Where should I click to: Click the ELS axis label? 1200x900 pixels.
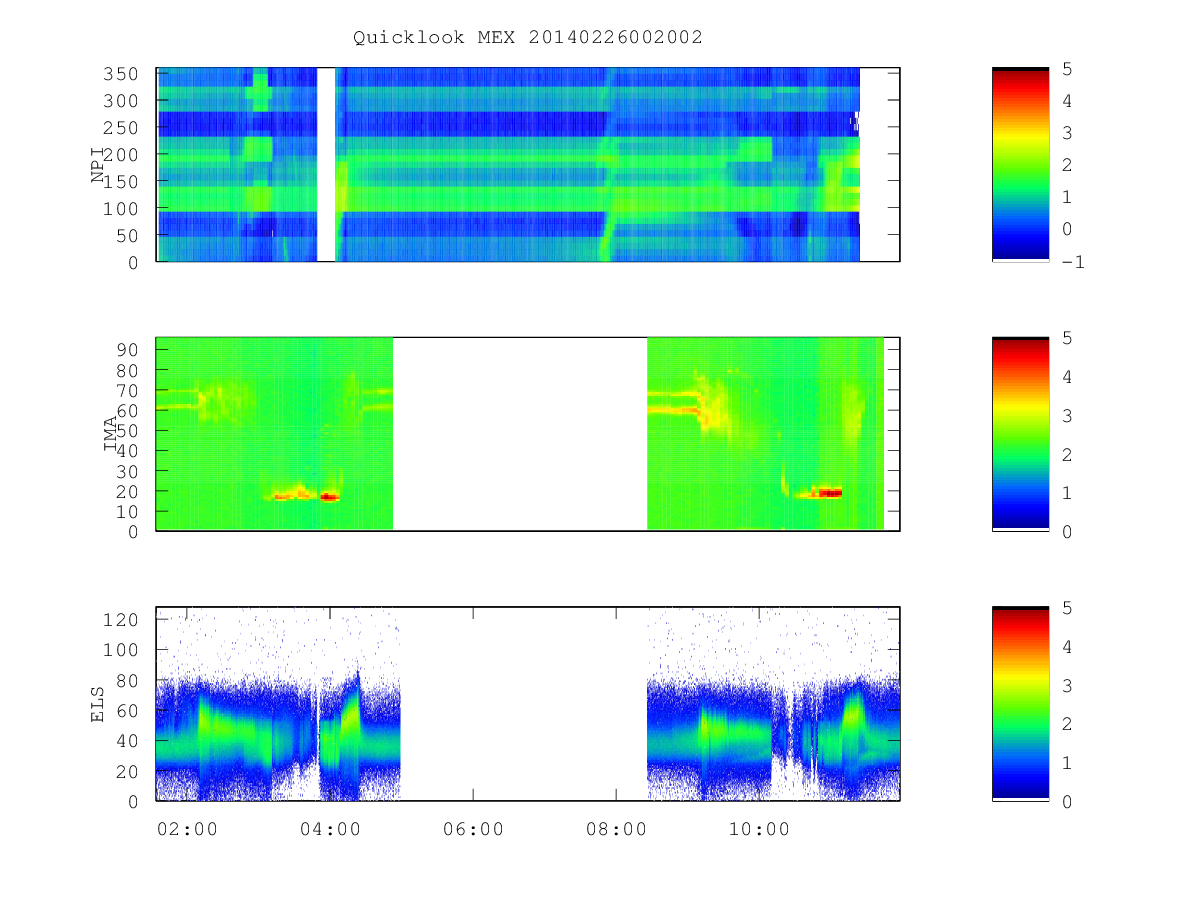[x=98, y=704]
